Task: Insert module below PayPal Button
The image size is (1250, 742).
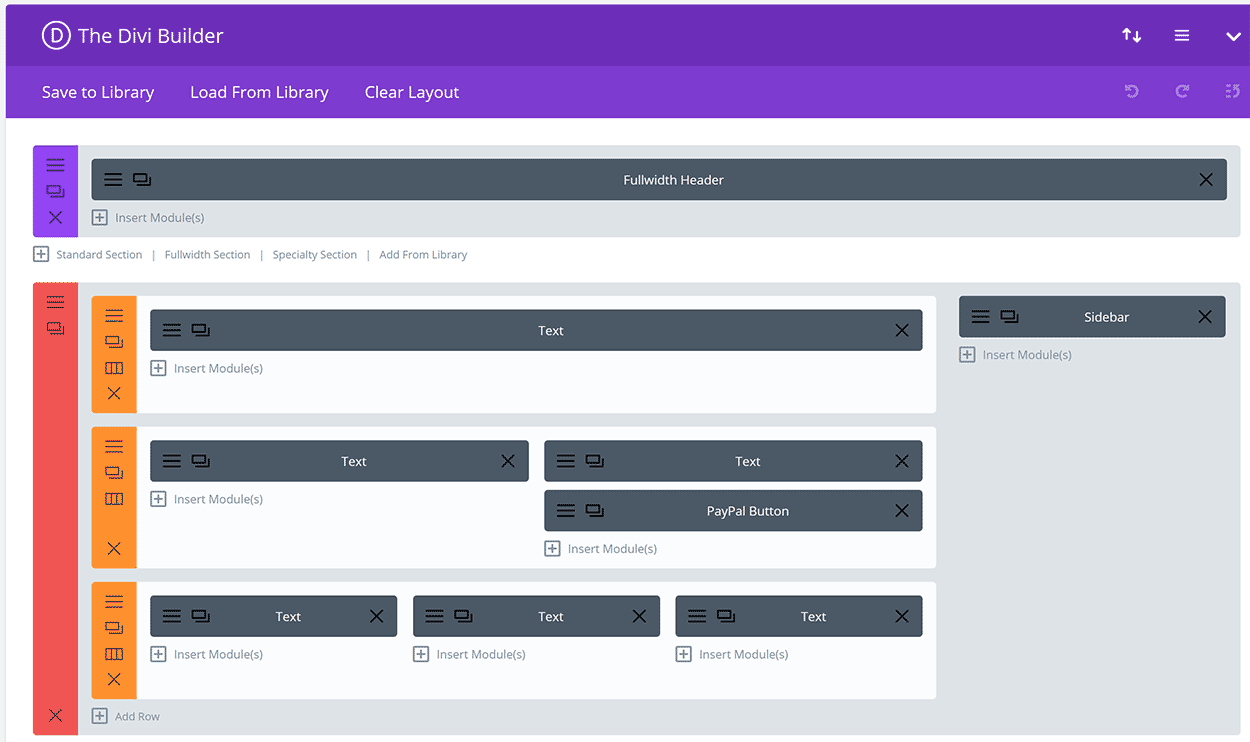Action: [600, 548]
